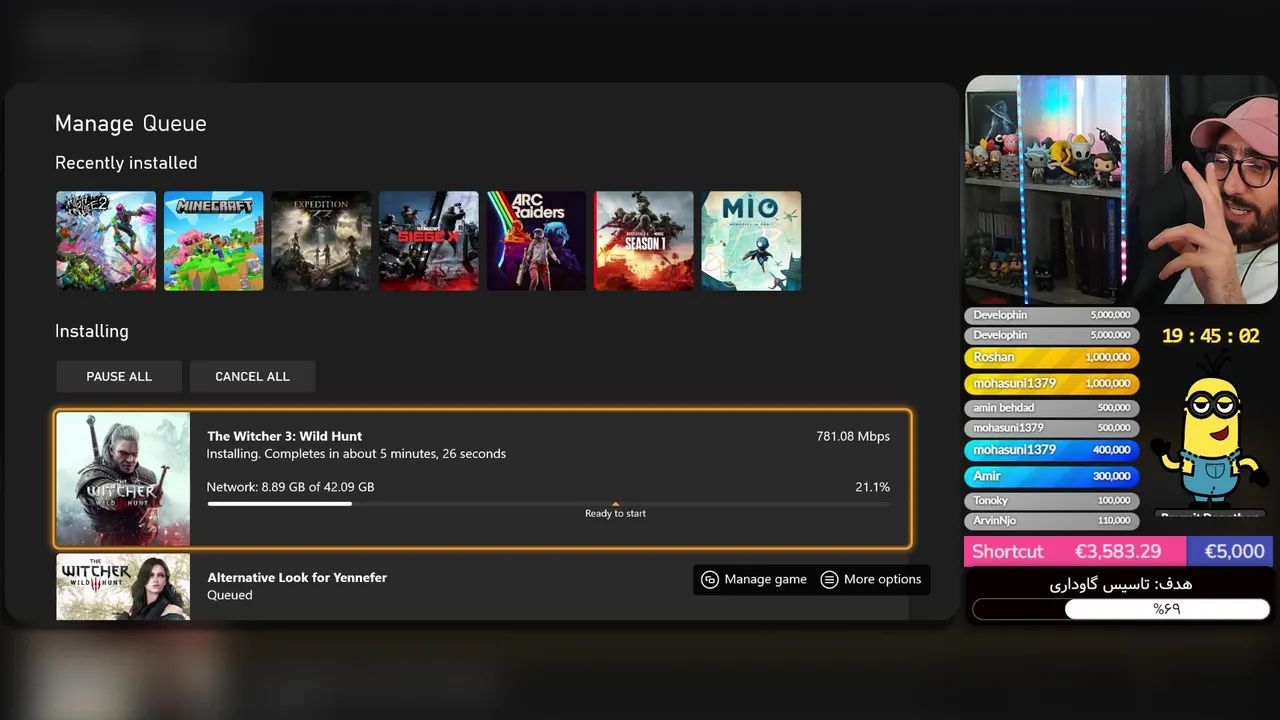Click the Manage game icon
Viewport: 1280px width, 720px height.
click(x=710, y=579)
